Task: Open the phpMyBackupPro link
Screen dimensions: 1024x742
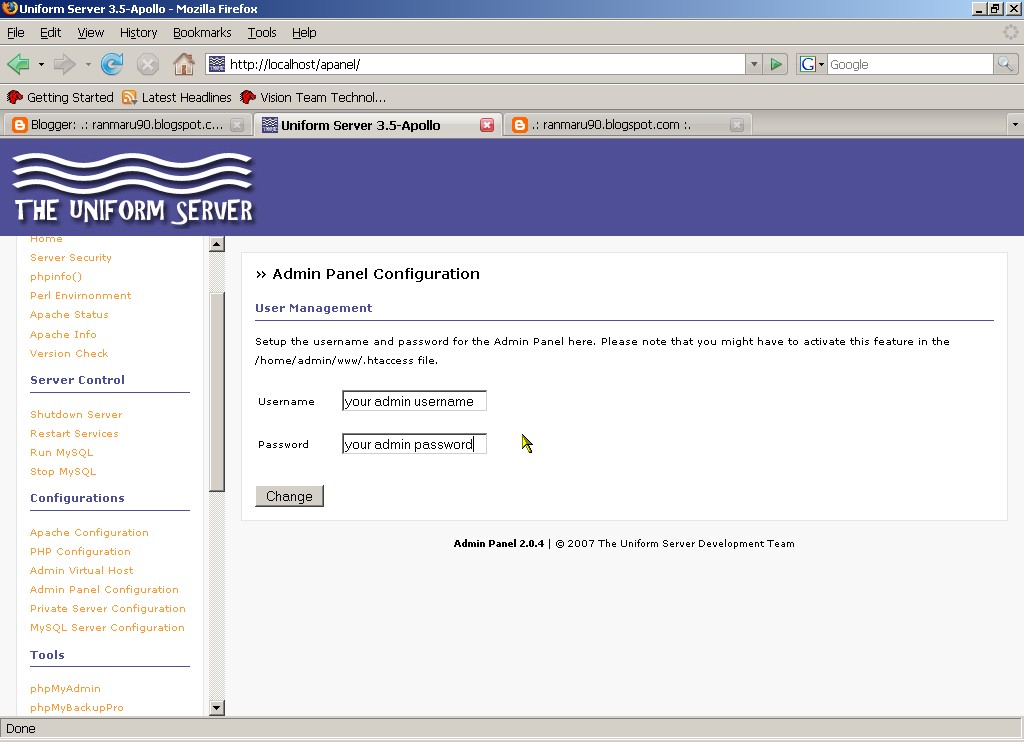Action: point(76,707)
